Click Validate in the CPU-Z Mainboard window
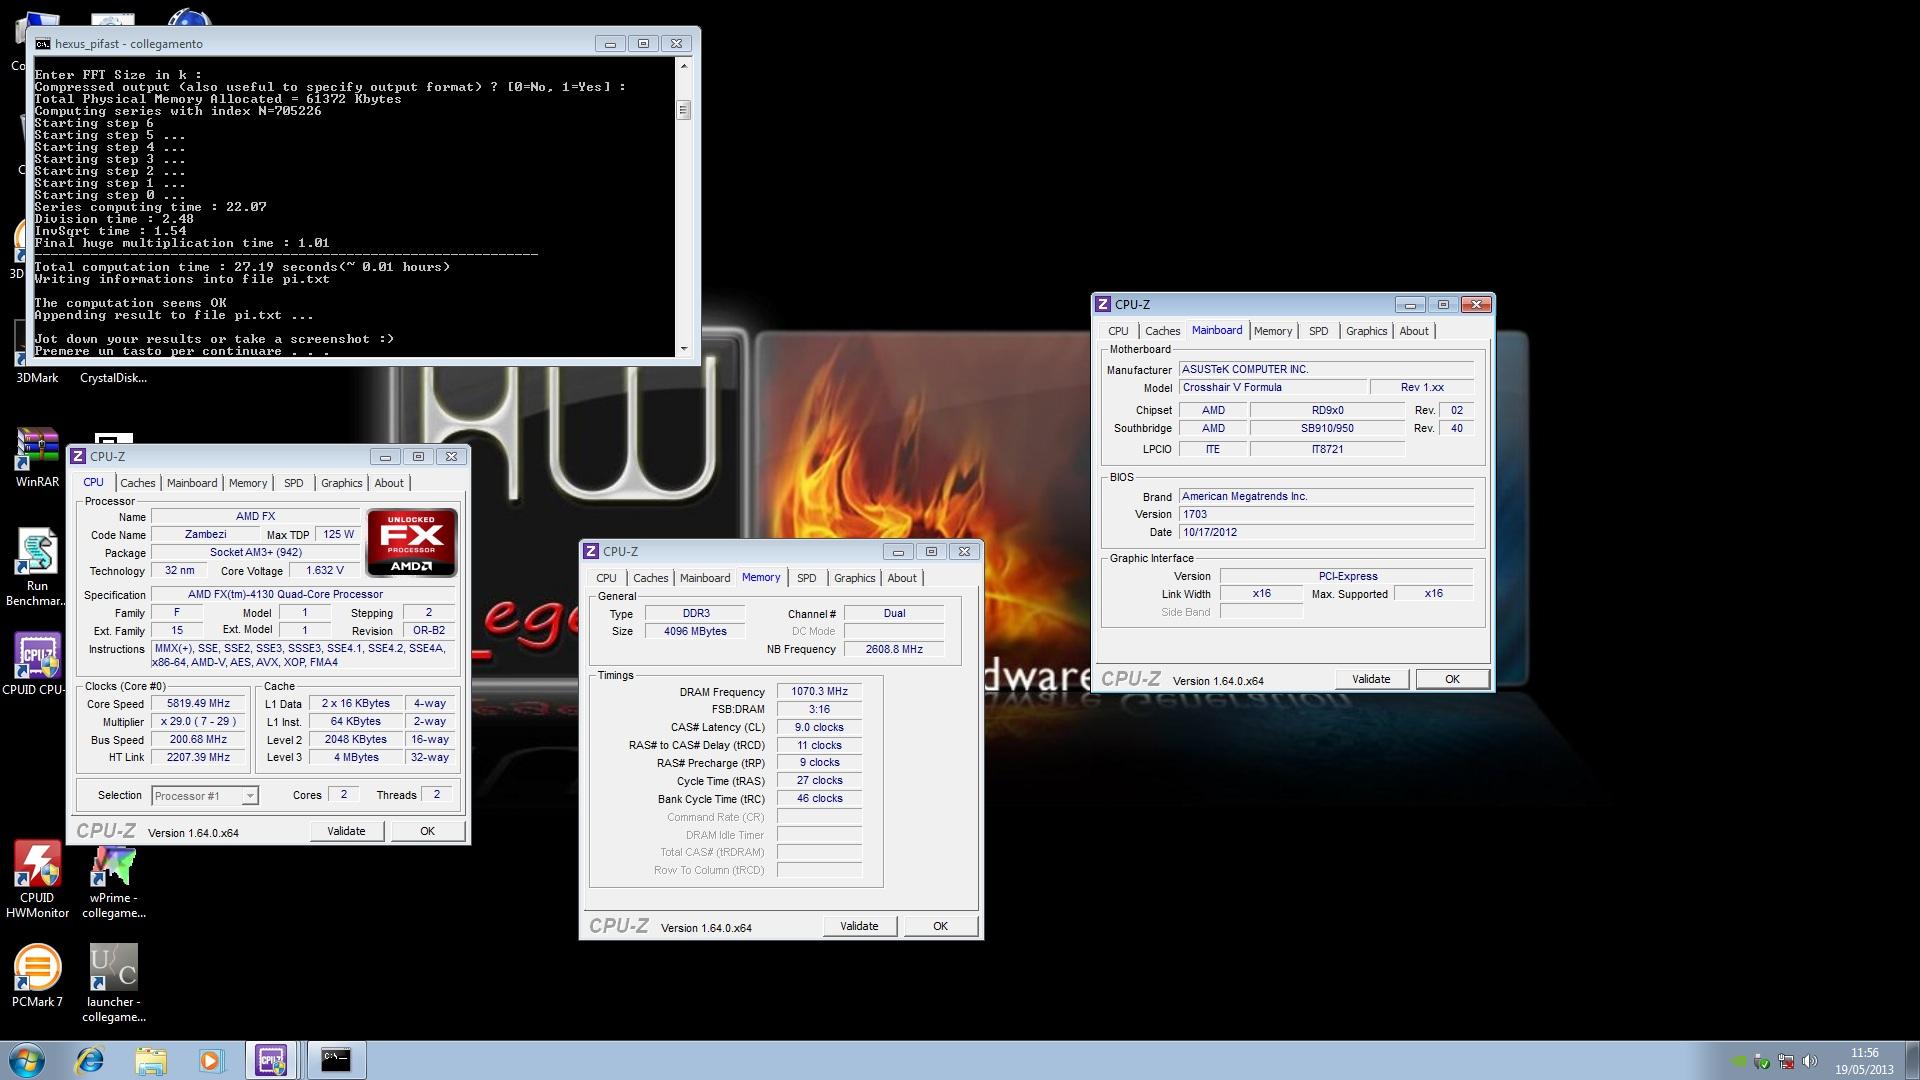1920x1080 pixels. pyautogui.click(x=1371, y=679)
